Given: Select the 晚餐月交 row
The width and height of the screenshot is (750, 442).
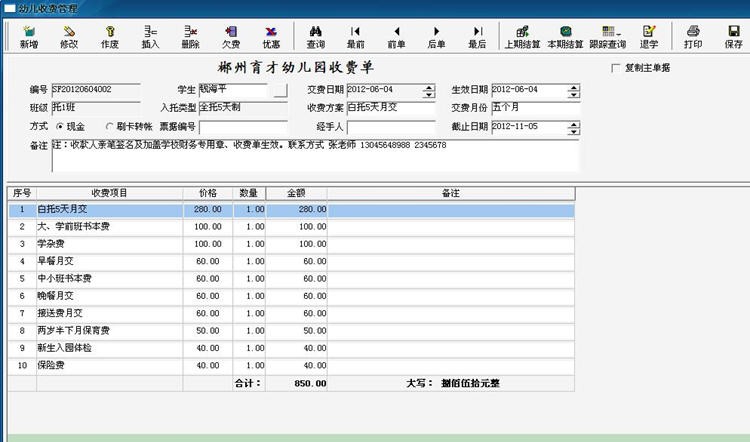Looking at the screenshot, I should point(291,296).
